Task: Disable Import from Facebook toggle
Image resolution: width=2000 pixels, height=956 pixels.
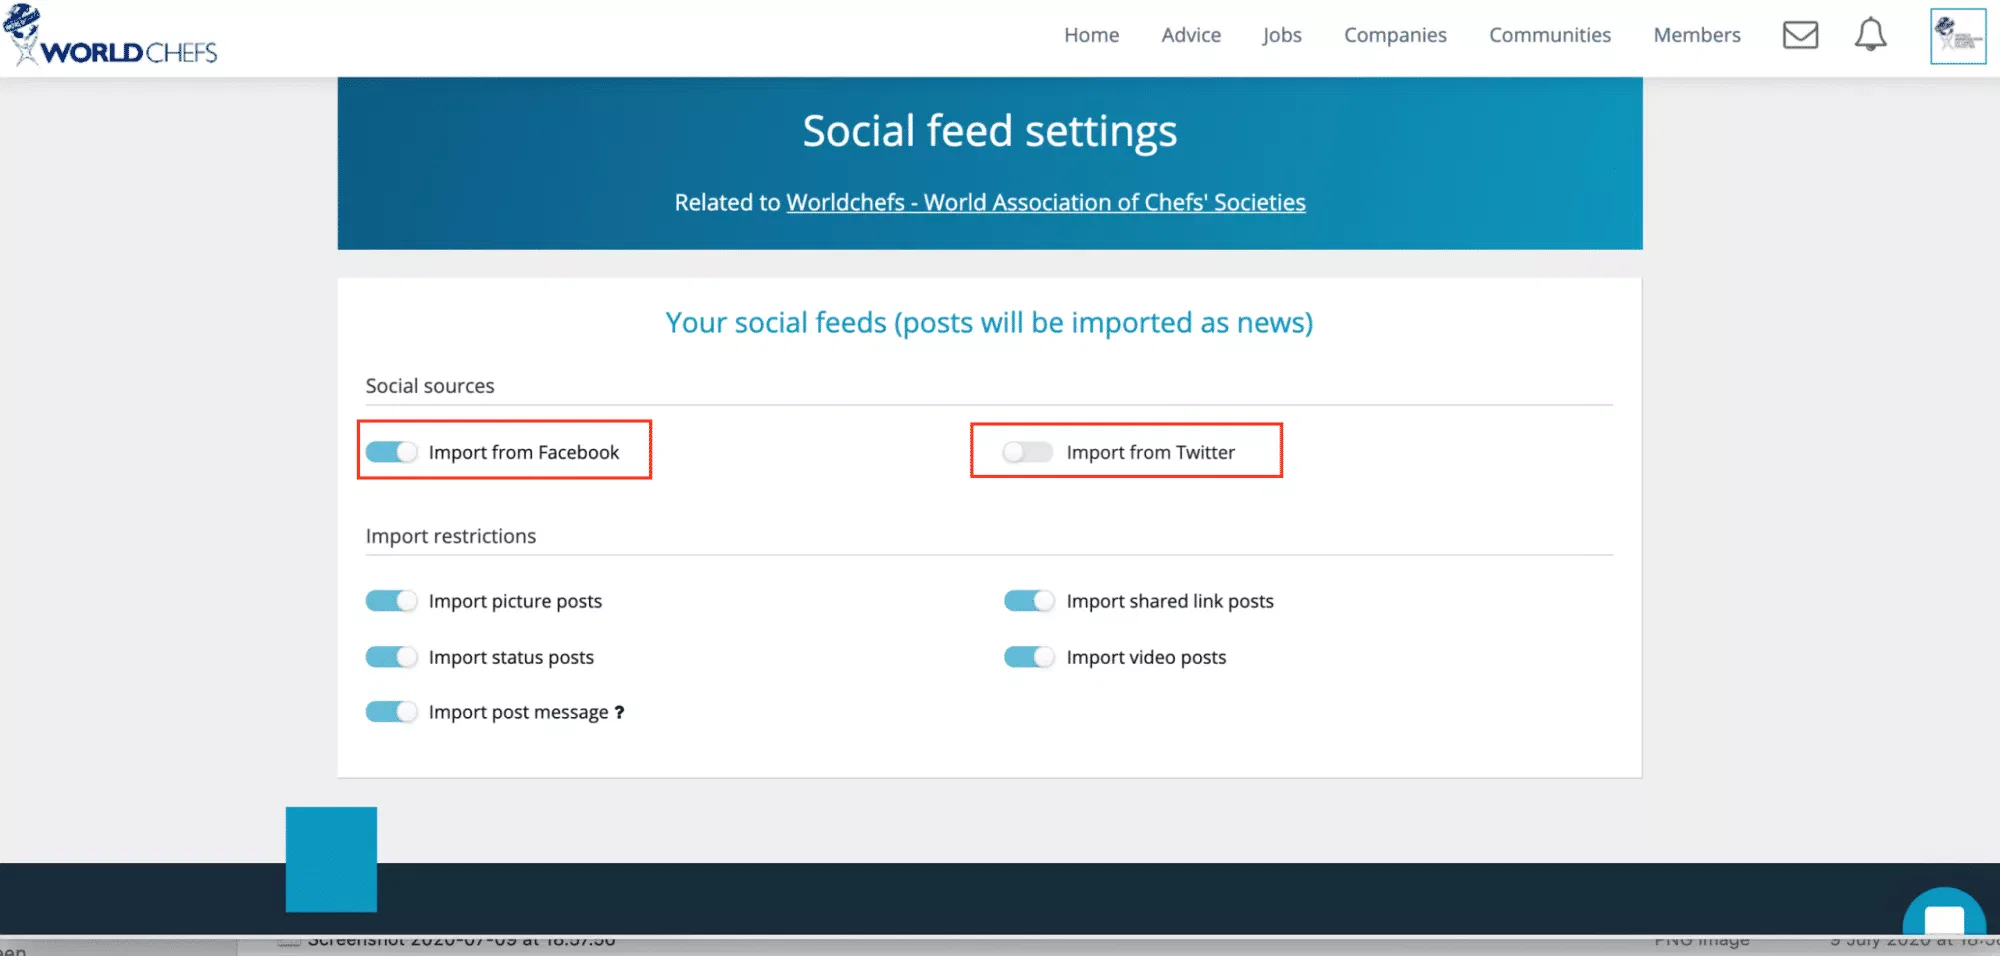Action: click(391, 452)
